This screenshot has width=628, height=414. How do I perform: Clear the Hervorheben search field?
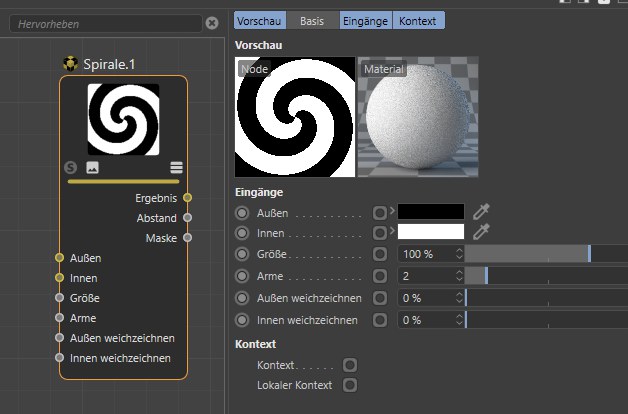point(212,22)
